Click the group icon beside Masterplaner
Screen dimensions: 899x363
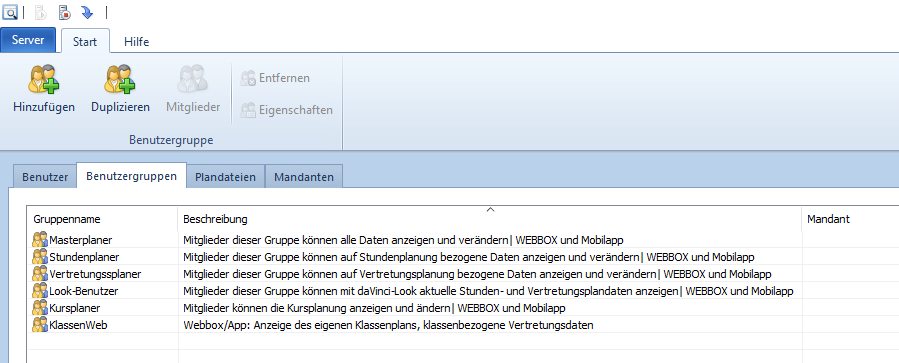coord(40,240)
